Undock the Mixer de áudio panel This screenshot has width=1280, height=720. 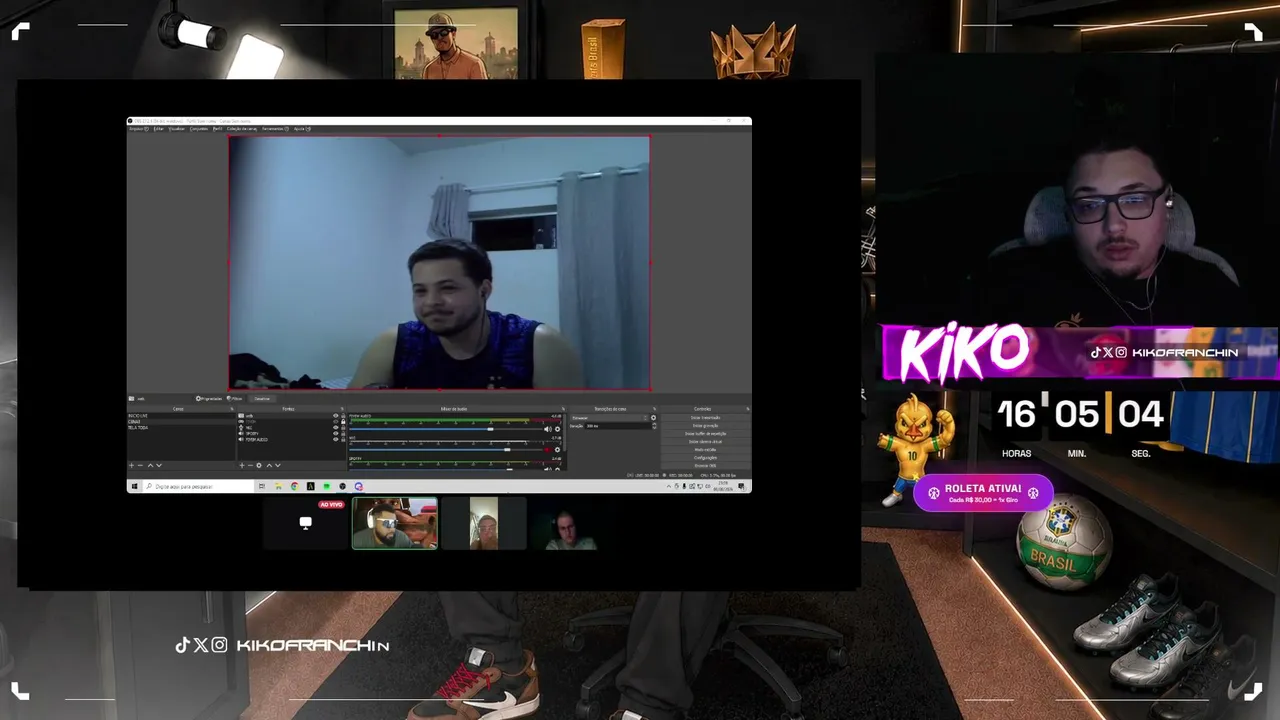563,409
